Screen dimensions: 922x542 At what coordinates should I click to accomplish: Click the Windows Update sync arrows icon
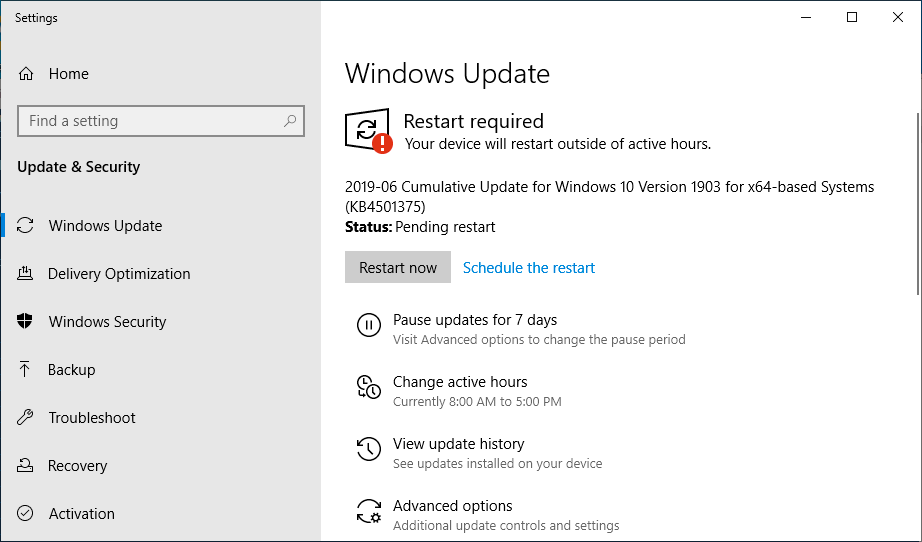pos(25,225)
